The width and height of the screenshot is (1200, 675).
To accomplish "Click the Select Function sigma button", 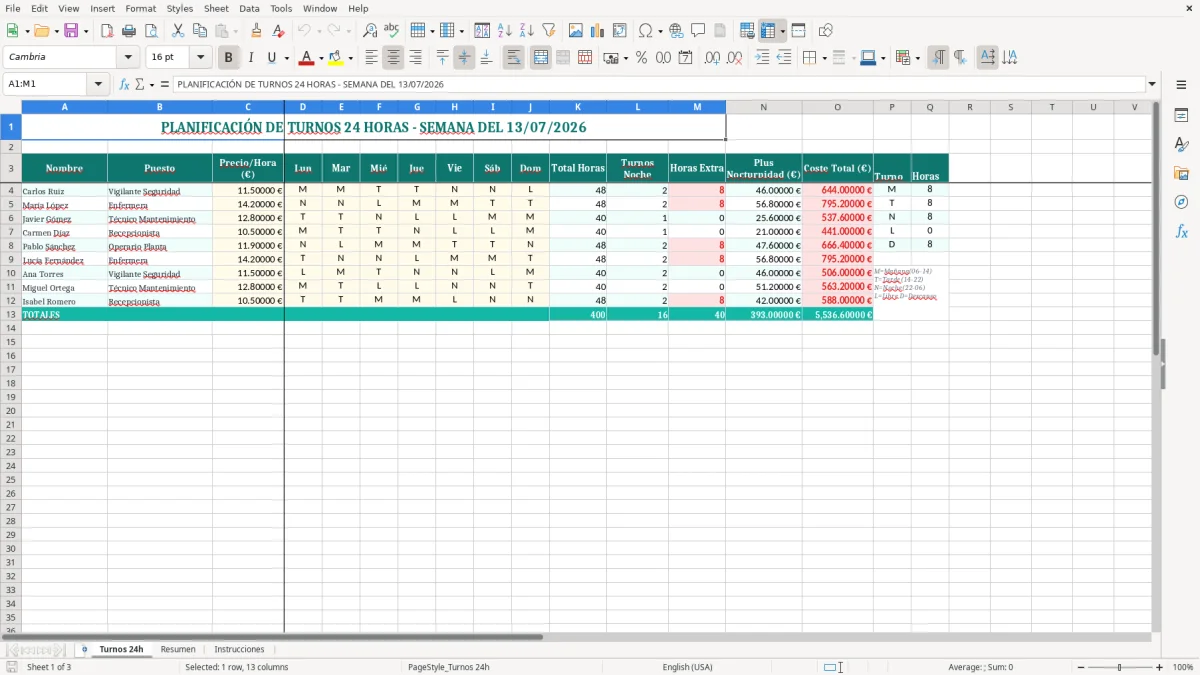I will point(140,84).
